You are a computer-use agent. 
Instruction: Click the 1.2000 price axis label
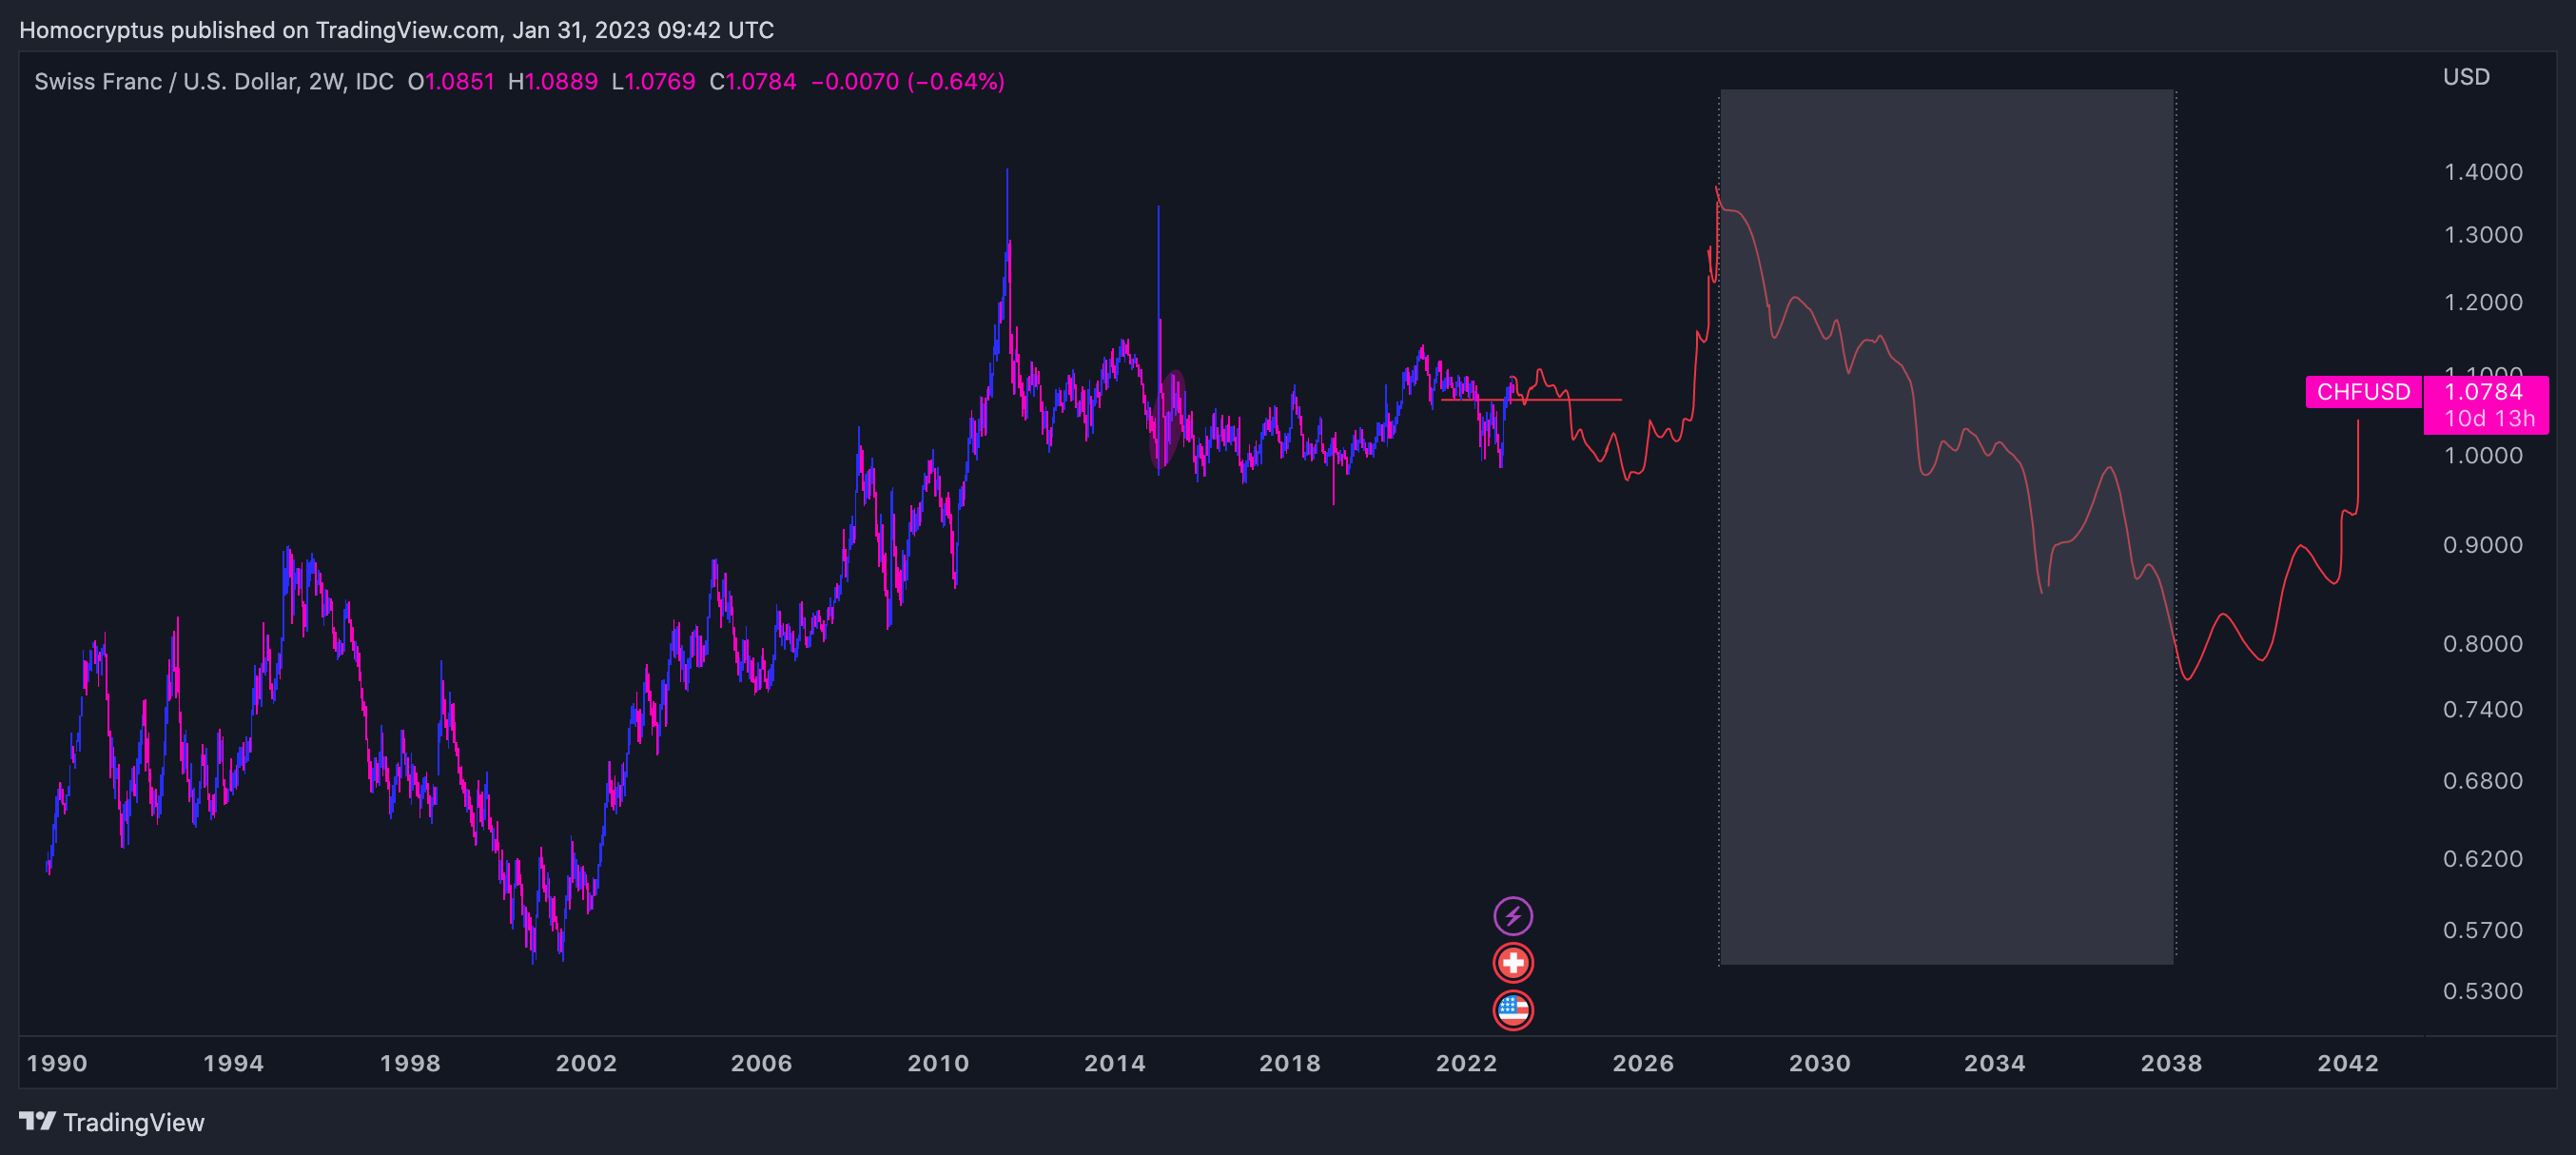tap(2483, 301)
